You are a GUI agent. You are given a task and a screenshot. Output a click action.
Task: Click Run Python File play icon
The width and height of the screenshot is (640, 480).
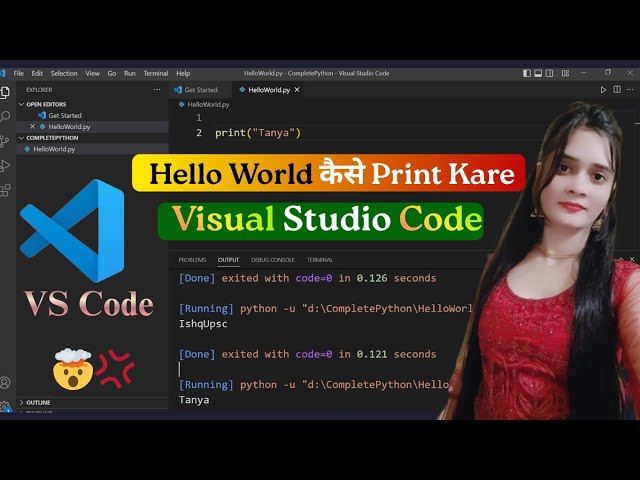pos(603,90)
